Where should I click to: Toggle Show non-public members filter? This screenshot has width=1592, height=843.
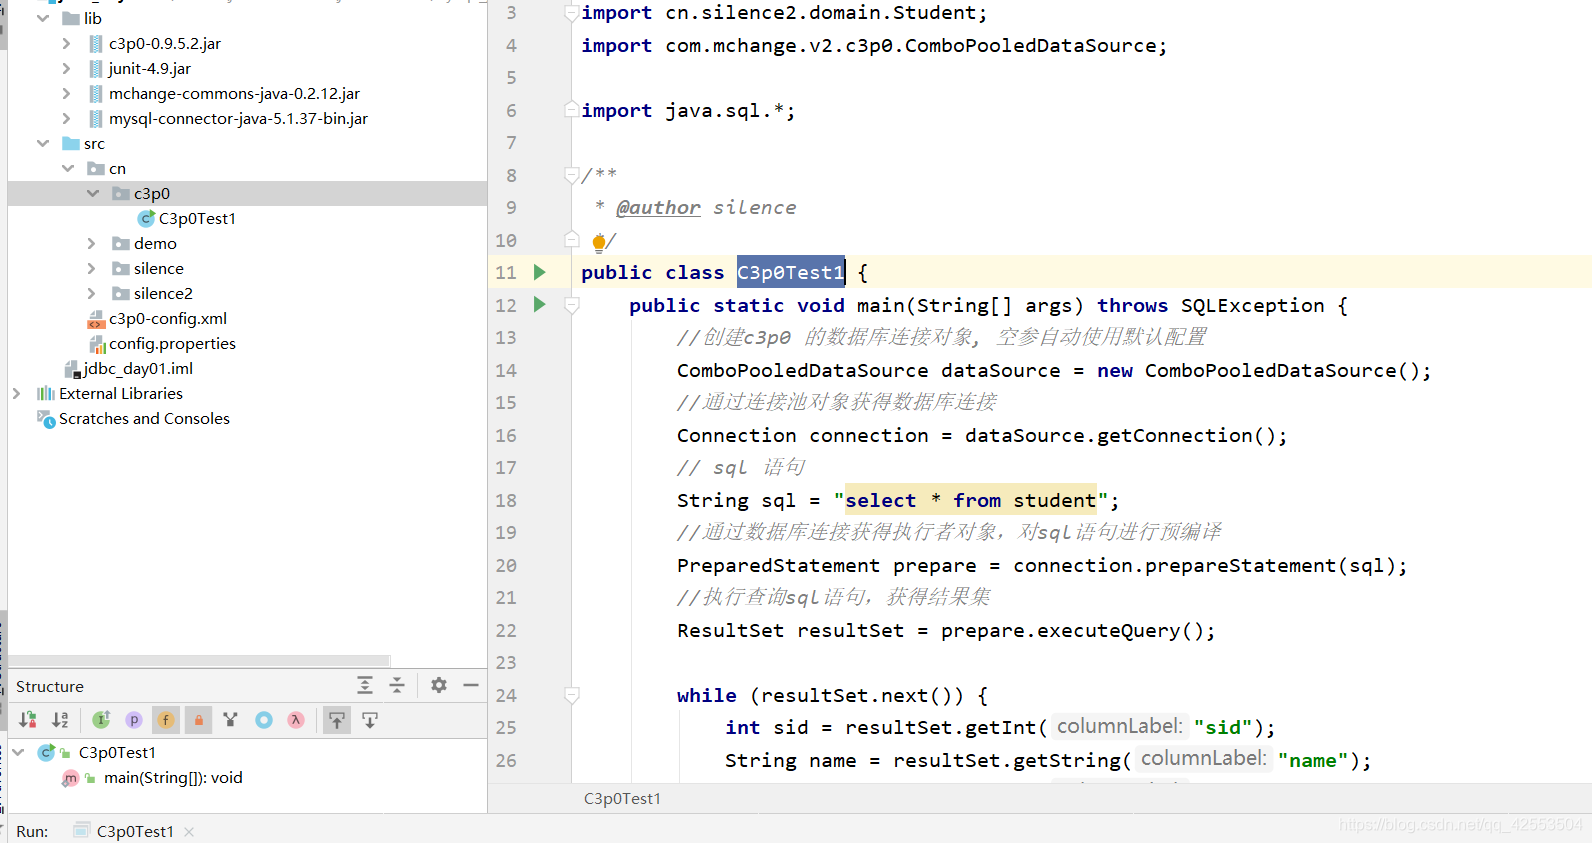point(198,720)
